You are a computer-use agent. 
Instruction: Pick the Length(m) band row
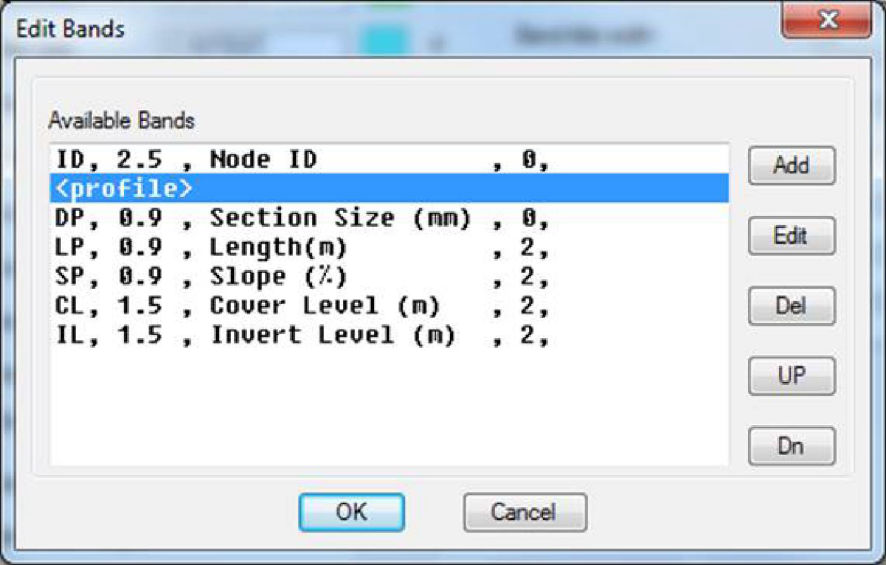click(x=300, y=247)
